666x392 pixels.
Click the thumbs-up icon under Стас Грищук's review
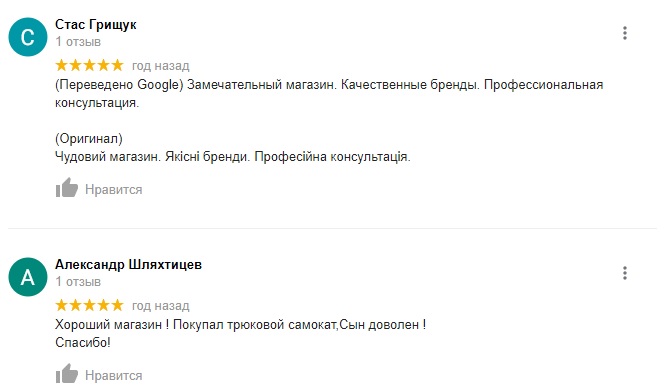click(67, 188)
